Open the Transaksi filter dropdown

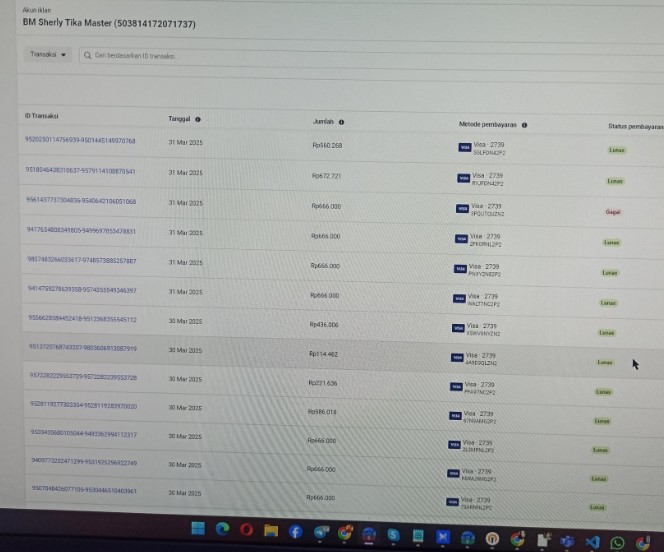point(49,55)
